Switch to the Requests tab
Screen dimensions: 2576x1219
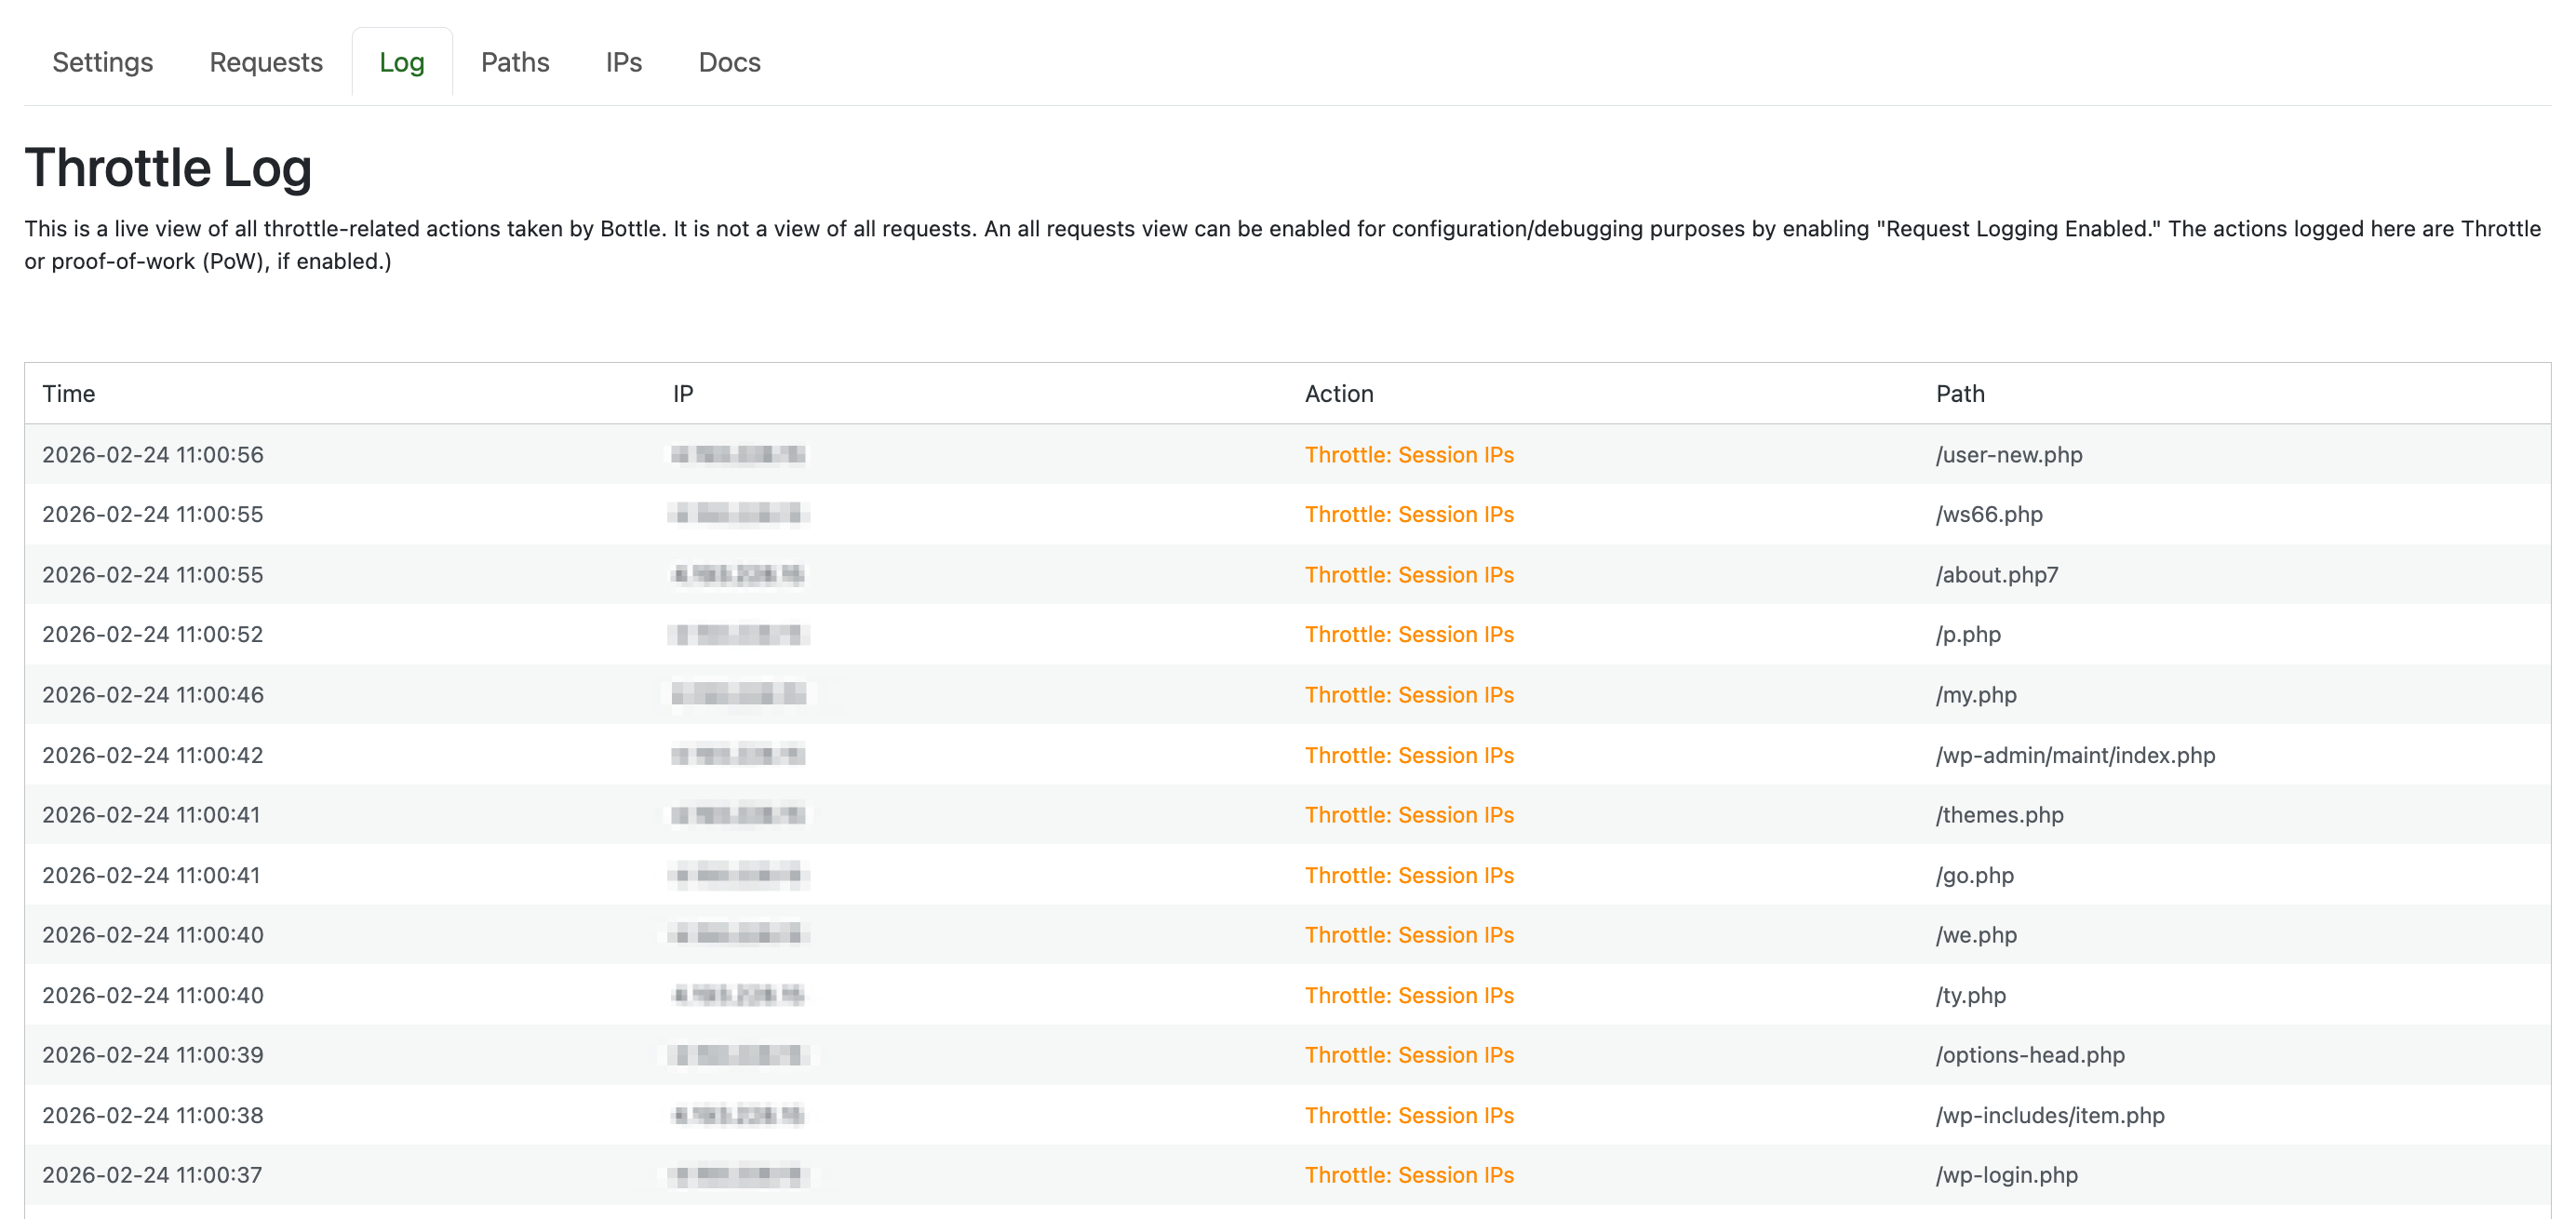pyautogui.click(x=266, y=62)
